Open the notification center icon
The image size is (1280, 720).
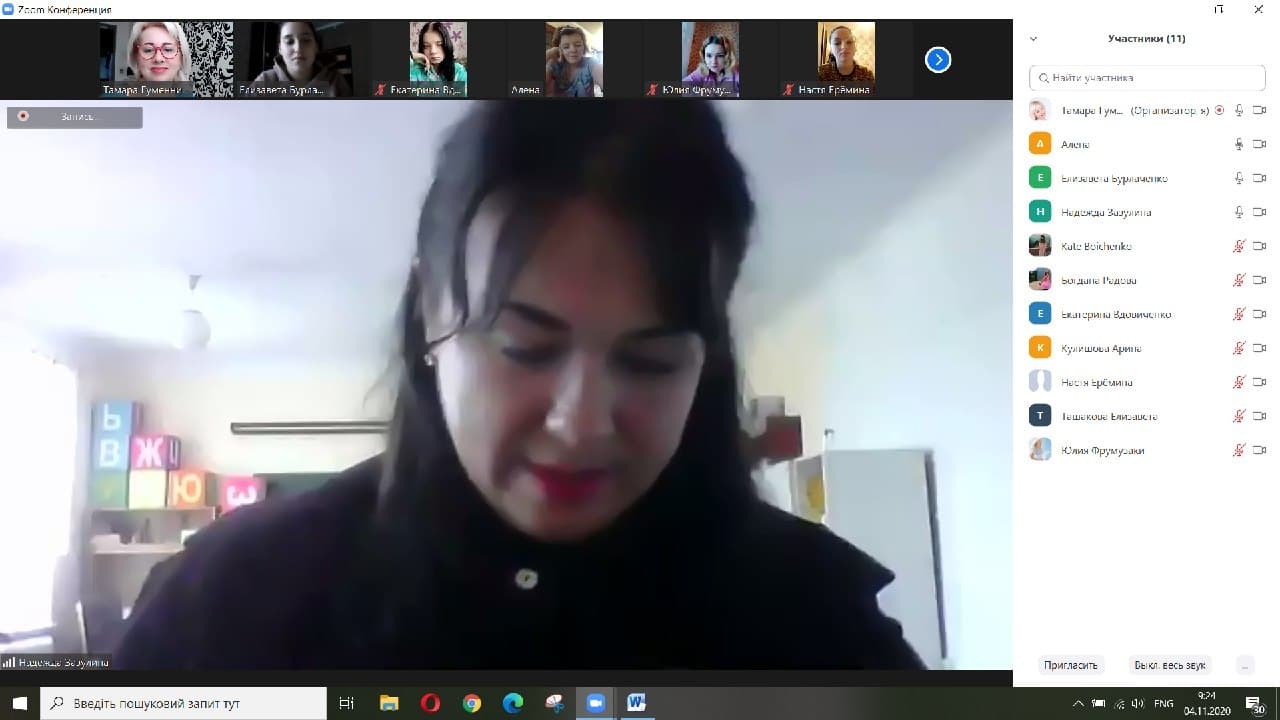pyautogui.click(x=1254, y=704)
